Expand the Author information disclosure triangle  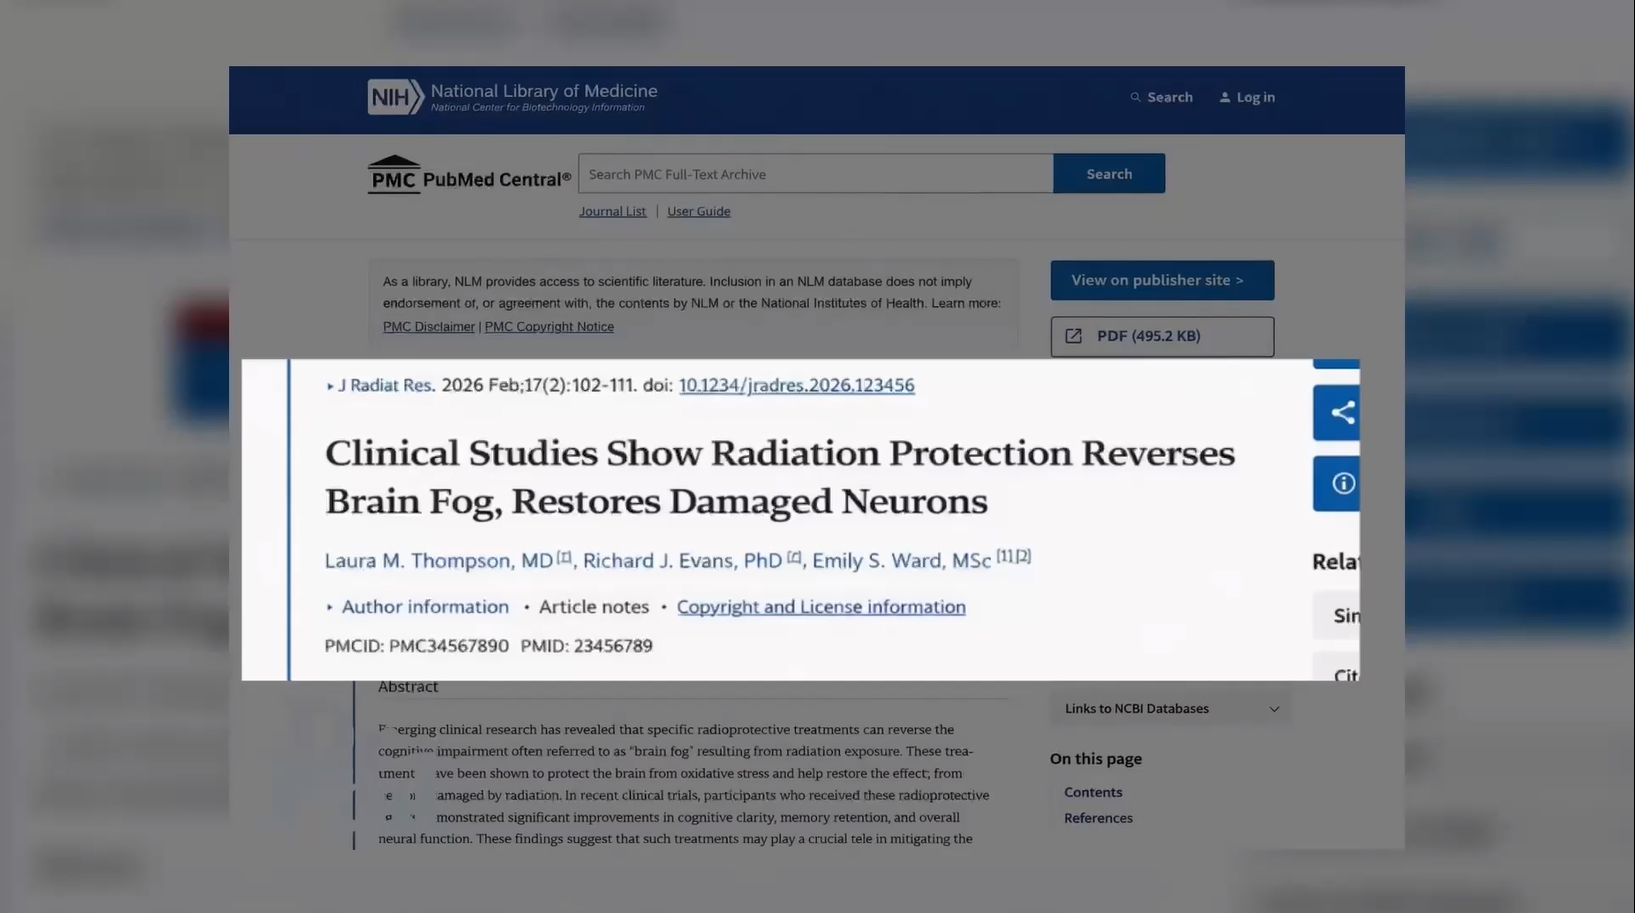[330, 607]
